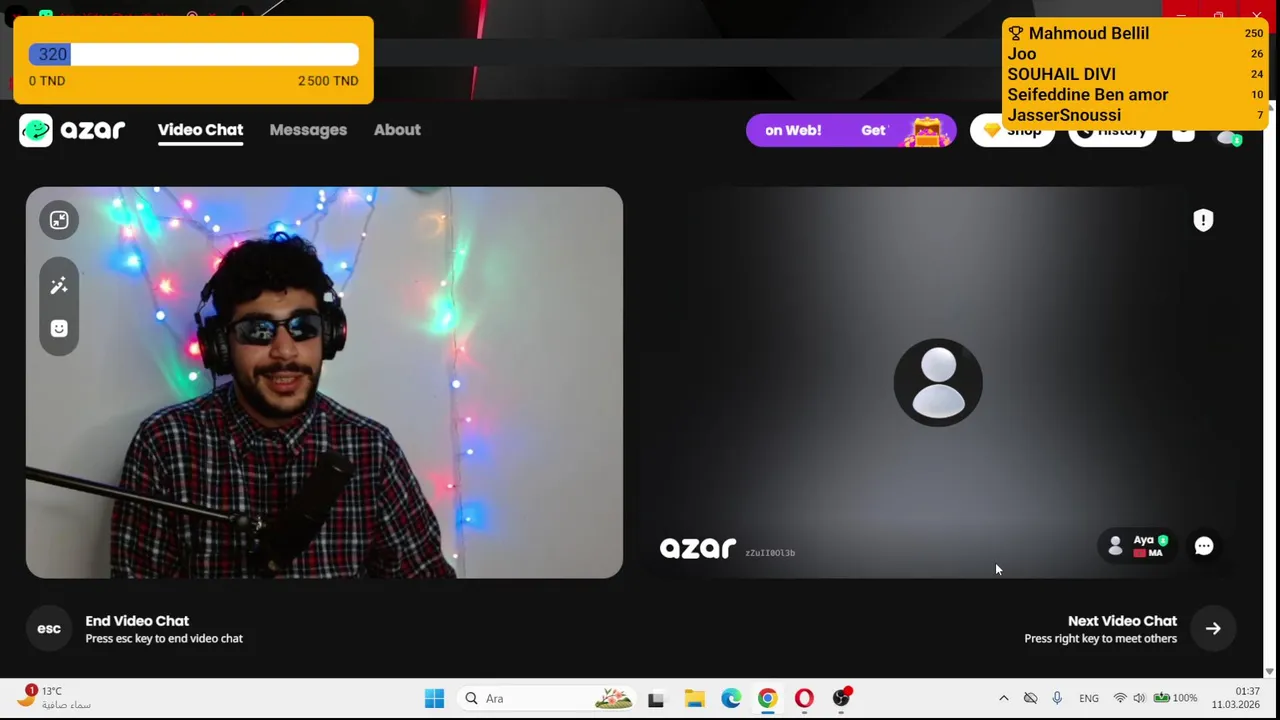Open the profile avatar with green shield
Viewport: 1280px width, 720px height.
pyautogui.click(x=1229, y=136)
